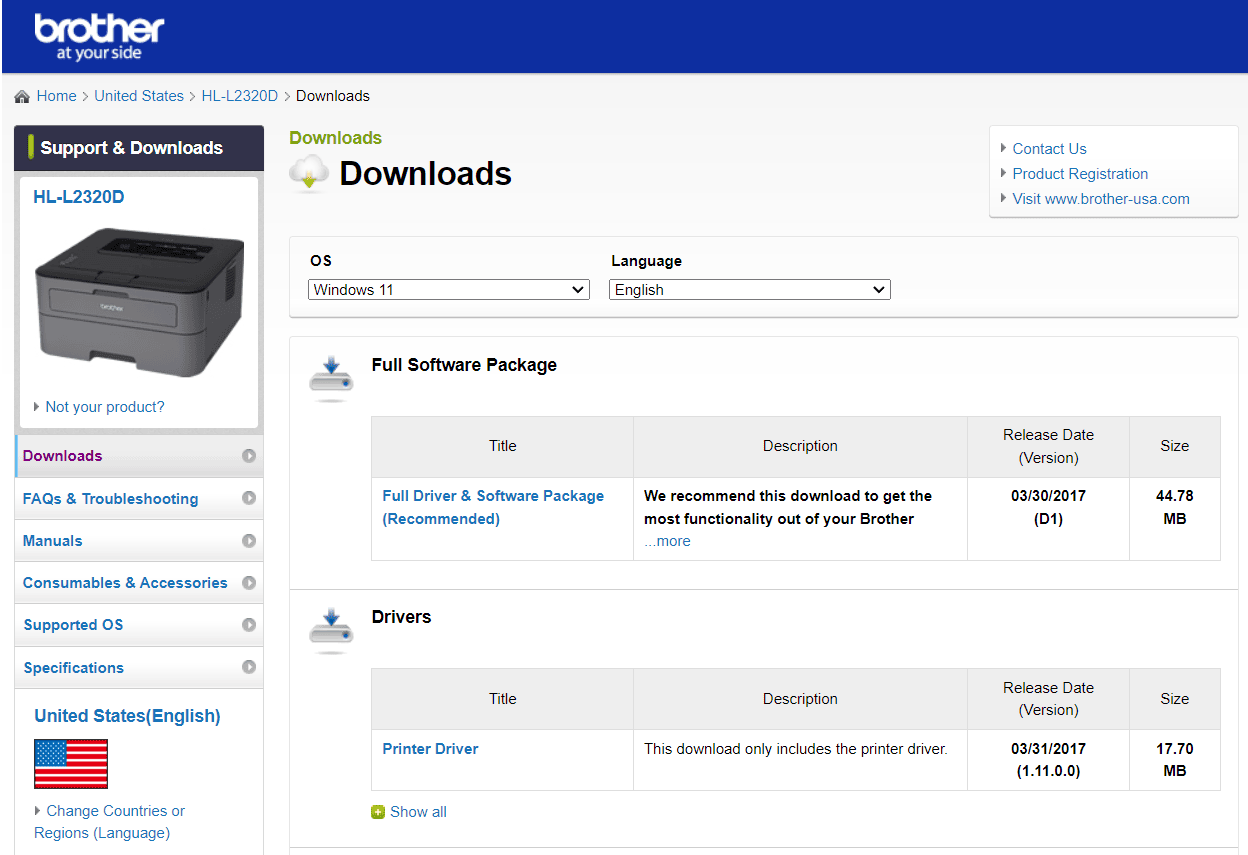
Task: Click the arrow icon beside Product Registration
Action: point(1003,173)
